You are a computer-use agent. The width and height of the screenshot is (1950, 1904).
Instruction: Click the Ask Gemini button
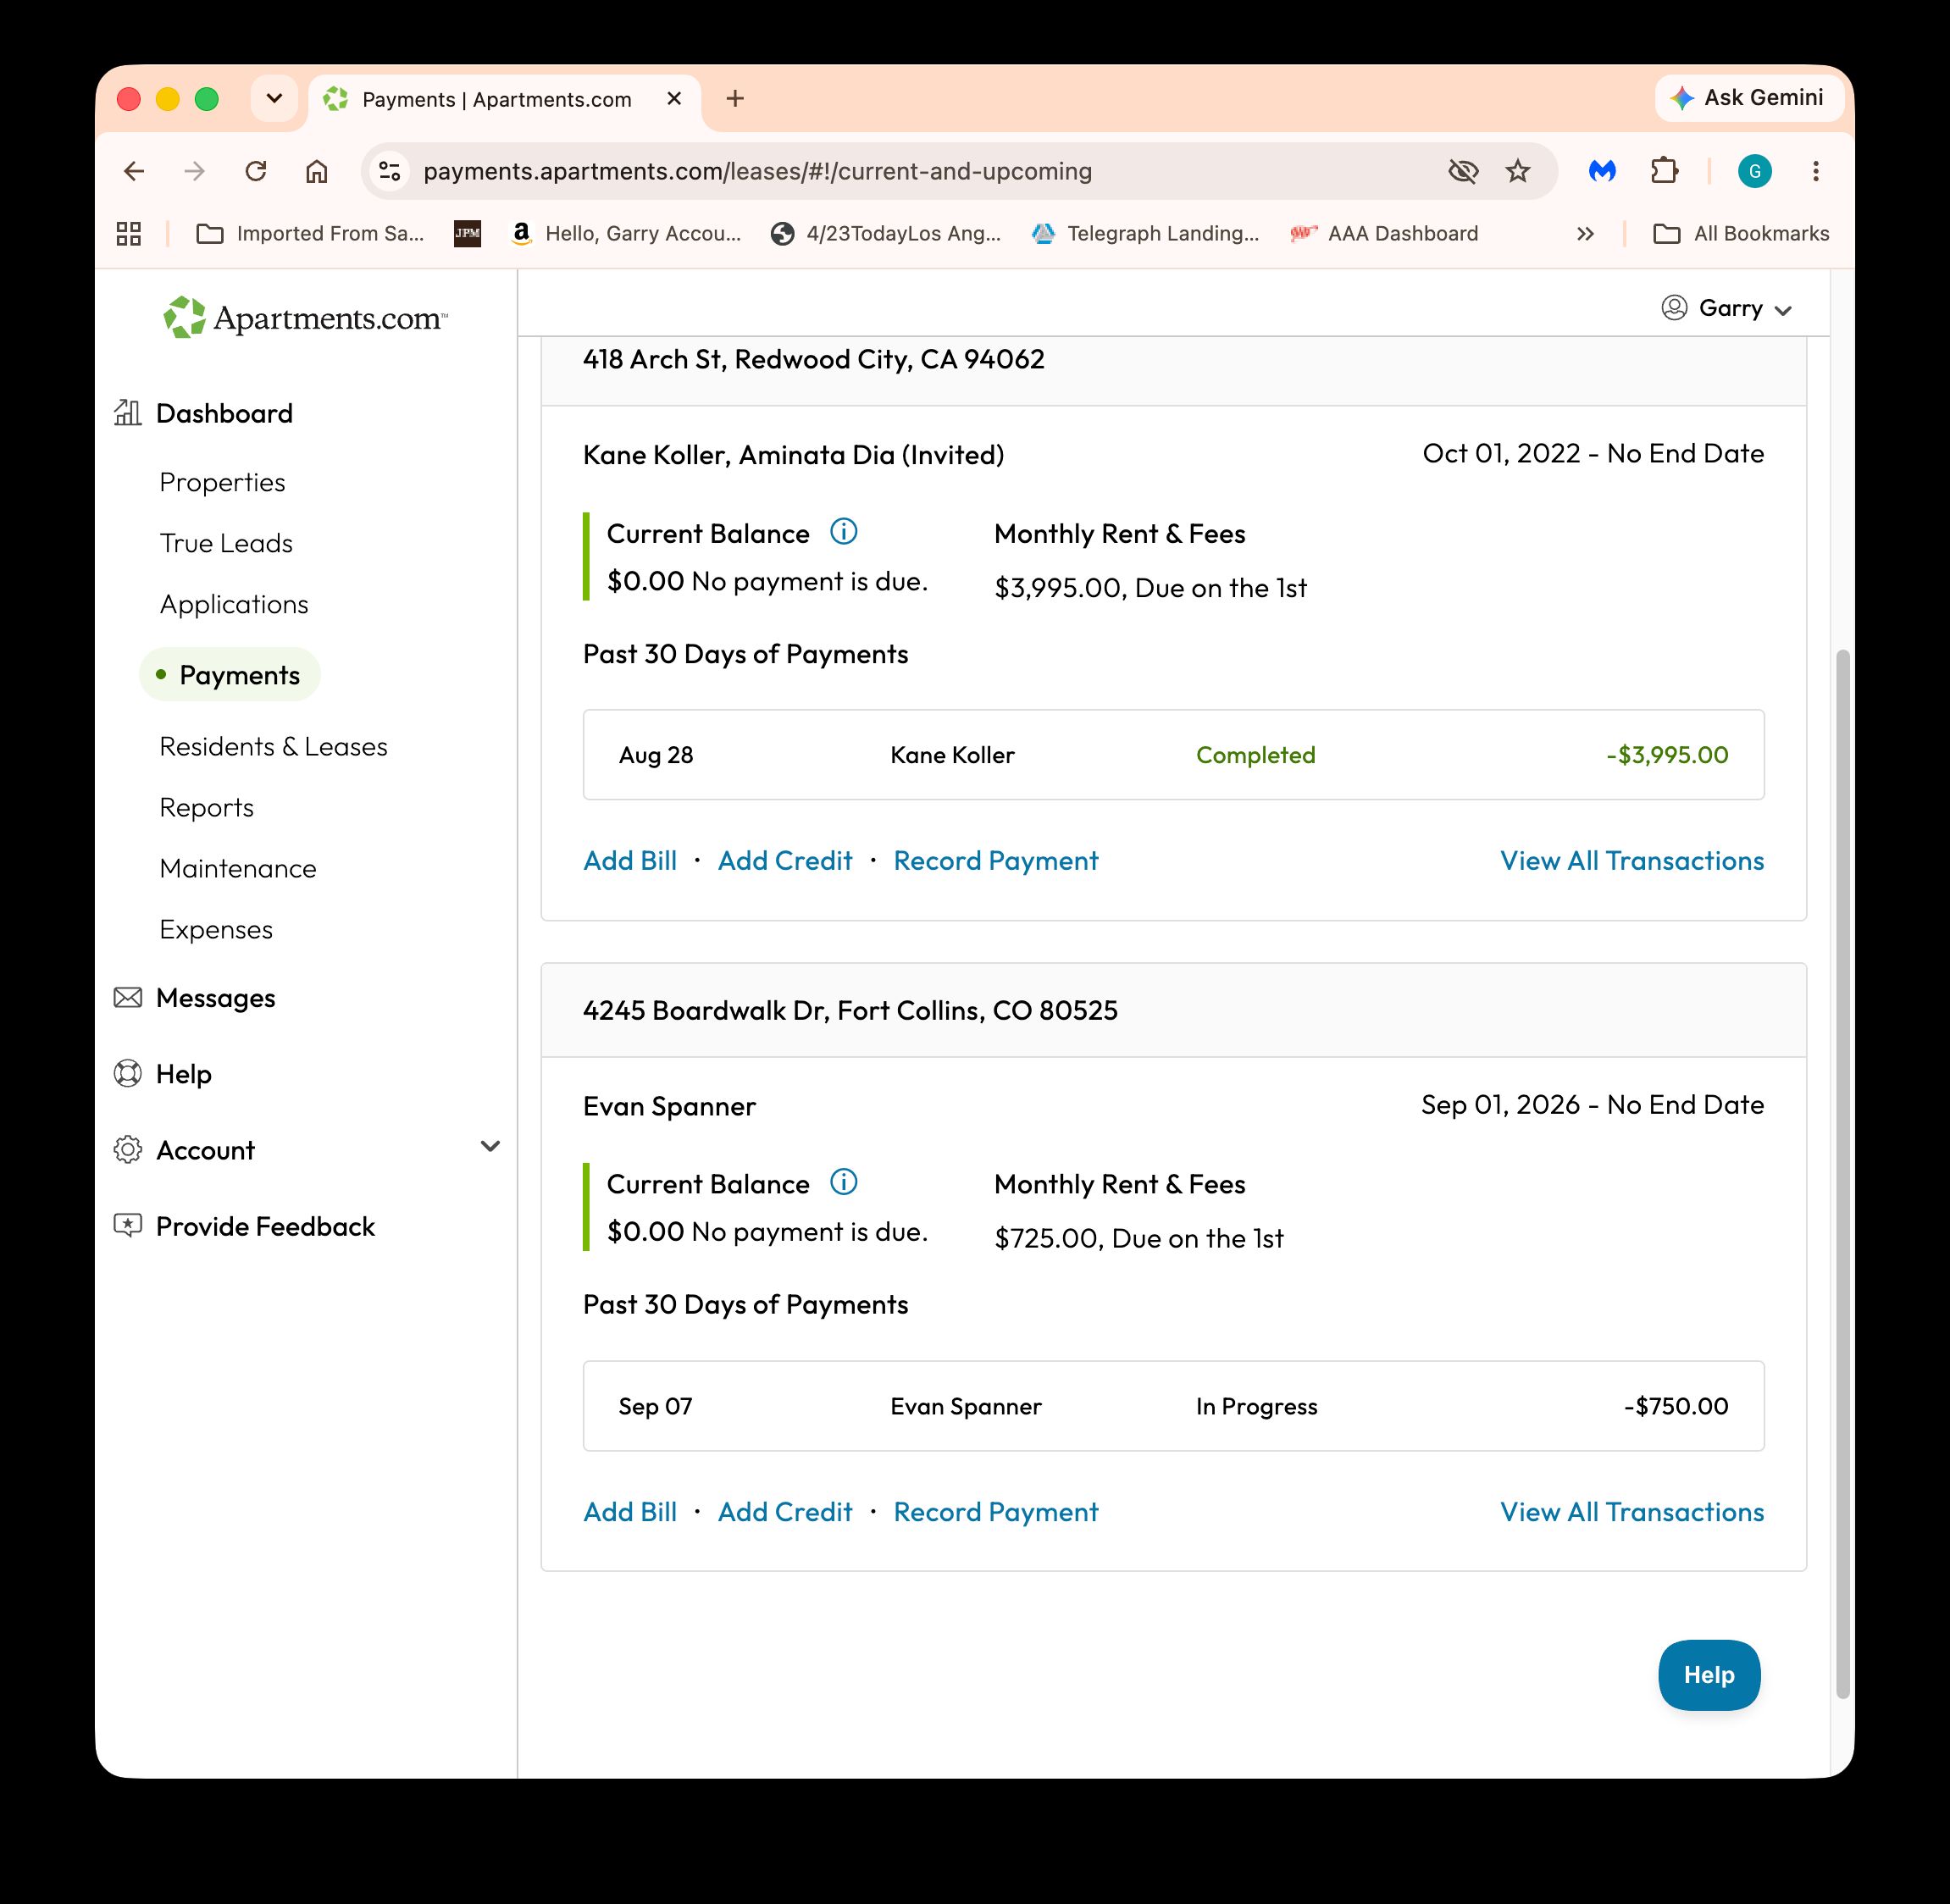pyautogui.click(x=1749, y=98)
